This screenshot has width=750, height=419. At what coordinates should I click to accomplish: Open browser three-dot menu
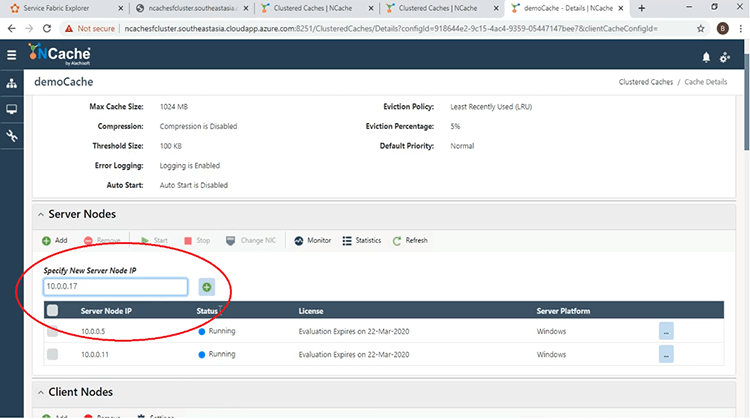[740, 29]
